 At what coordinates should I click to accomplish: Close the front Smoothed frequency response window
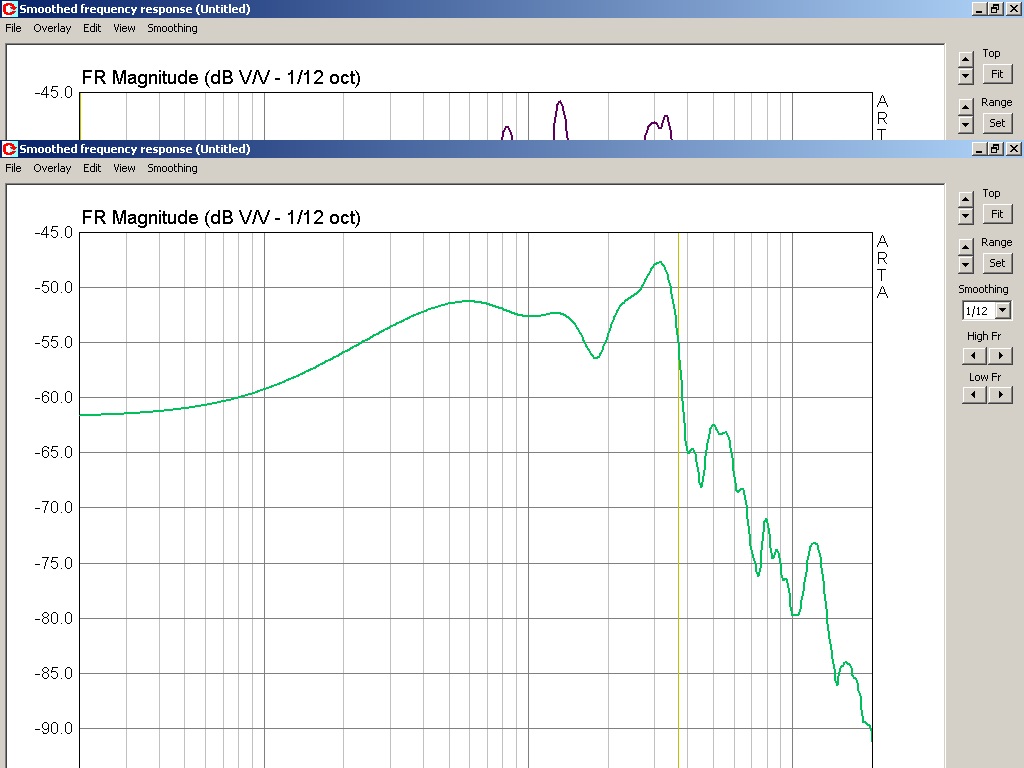pyautogui.click(x=1014, y=149)
